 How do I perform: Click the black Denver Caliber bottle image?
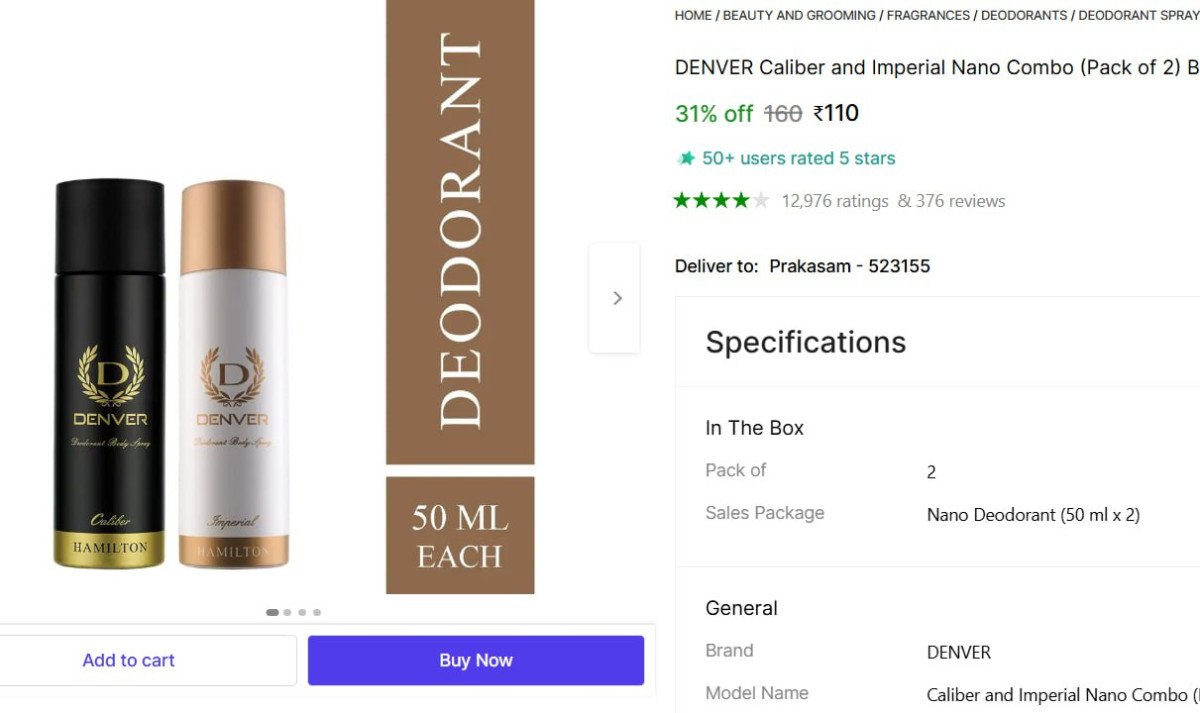point(109,373)
